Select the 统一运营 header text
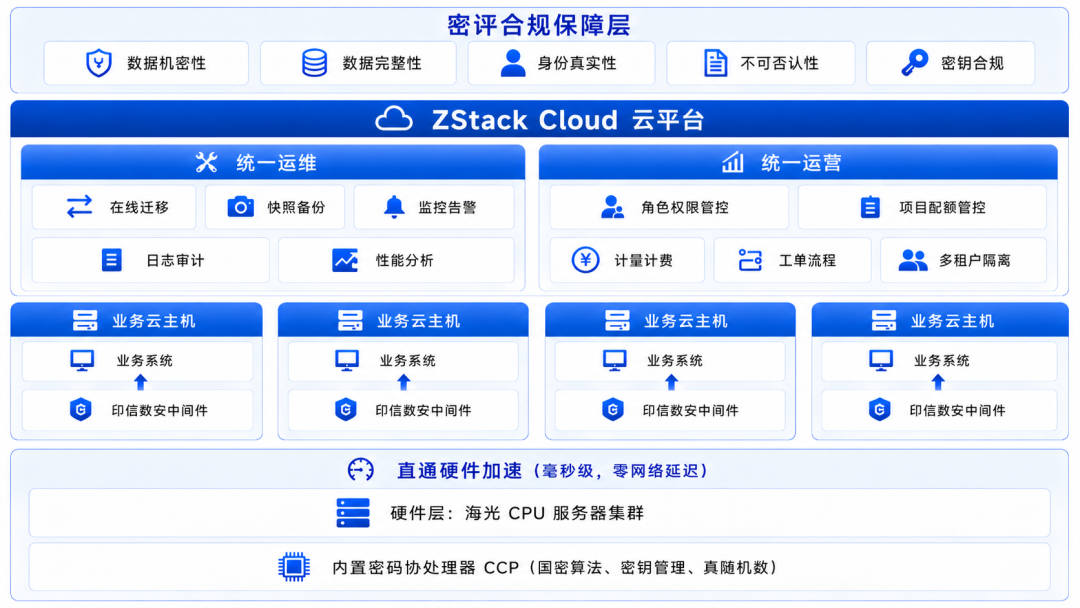The image size is (1080, 608). (x=801, y=163)
